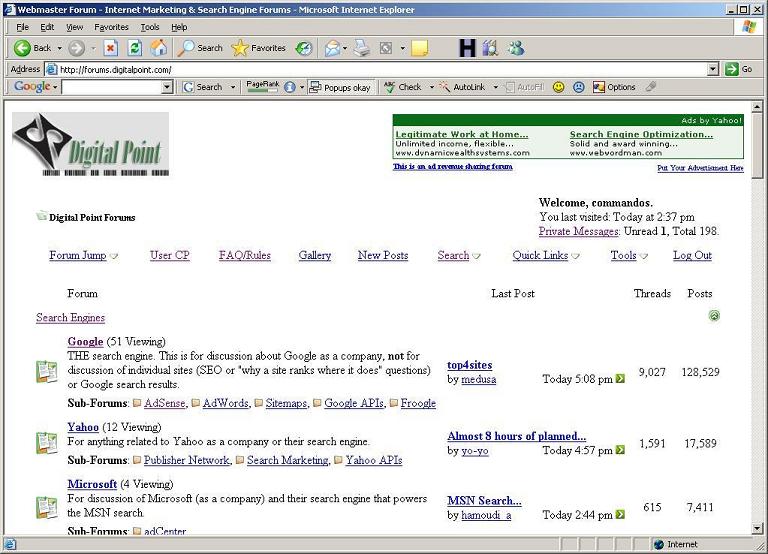Open the Forum Jump dropdown
This screenshot has height=554, width=768.
pos(83,255)
